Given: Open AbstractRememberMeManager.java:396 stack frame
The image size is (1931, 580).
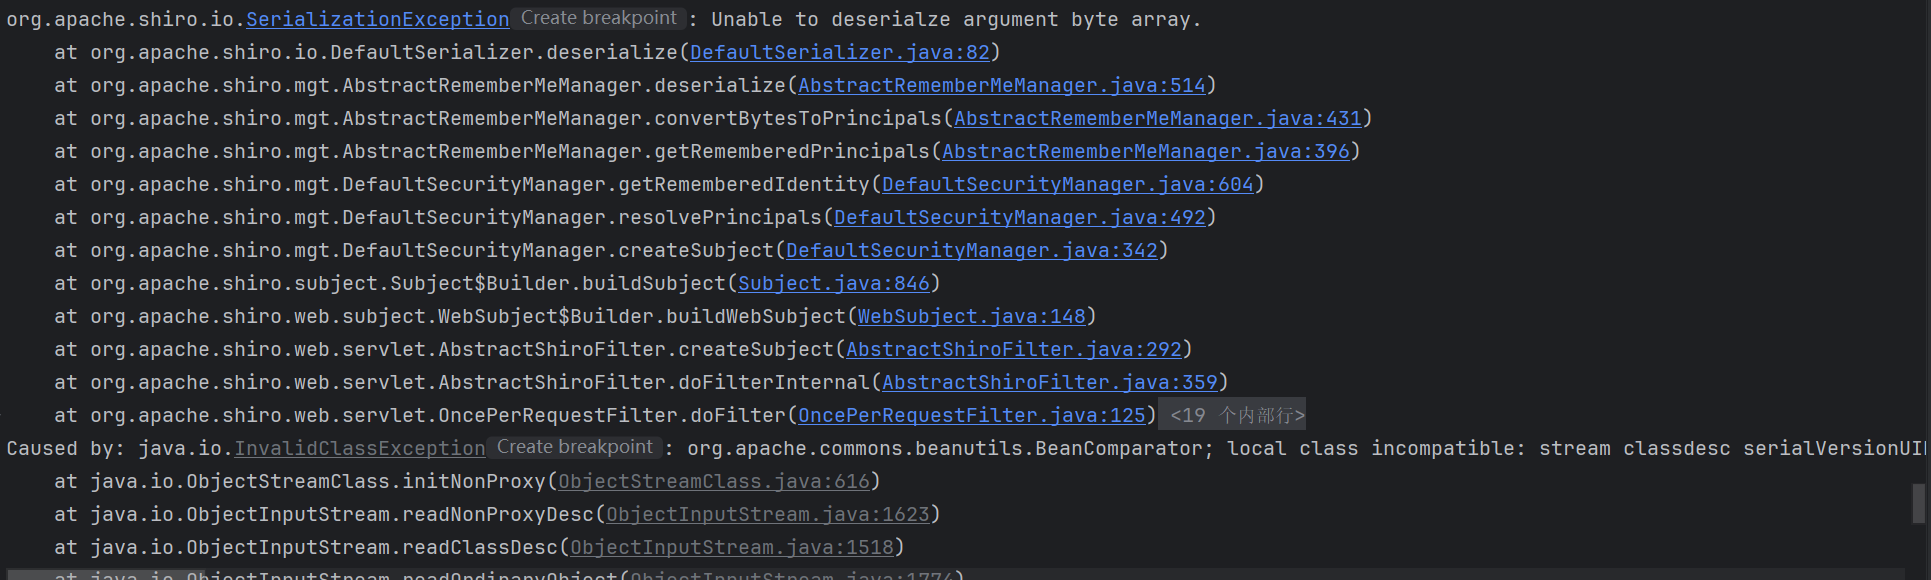Looking at the screenshot, I should point(1145,151).
